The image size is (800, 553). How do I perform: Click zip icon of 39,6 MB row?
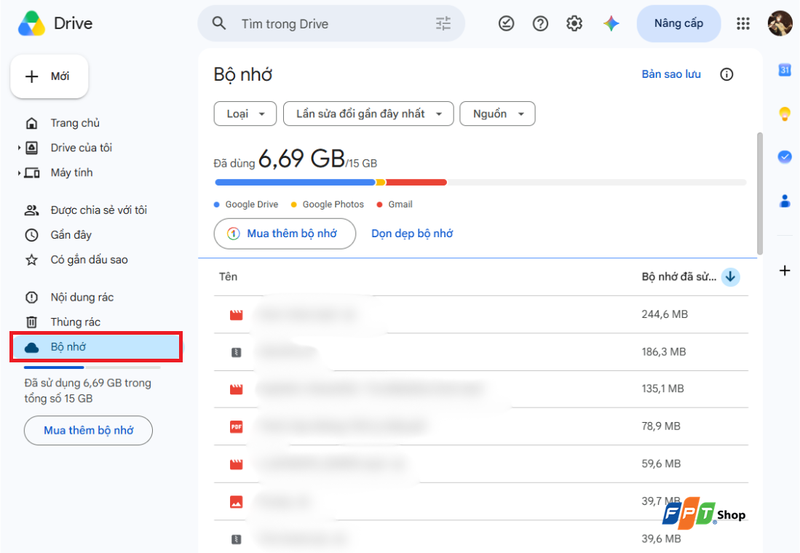point(236,539)
